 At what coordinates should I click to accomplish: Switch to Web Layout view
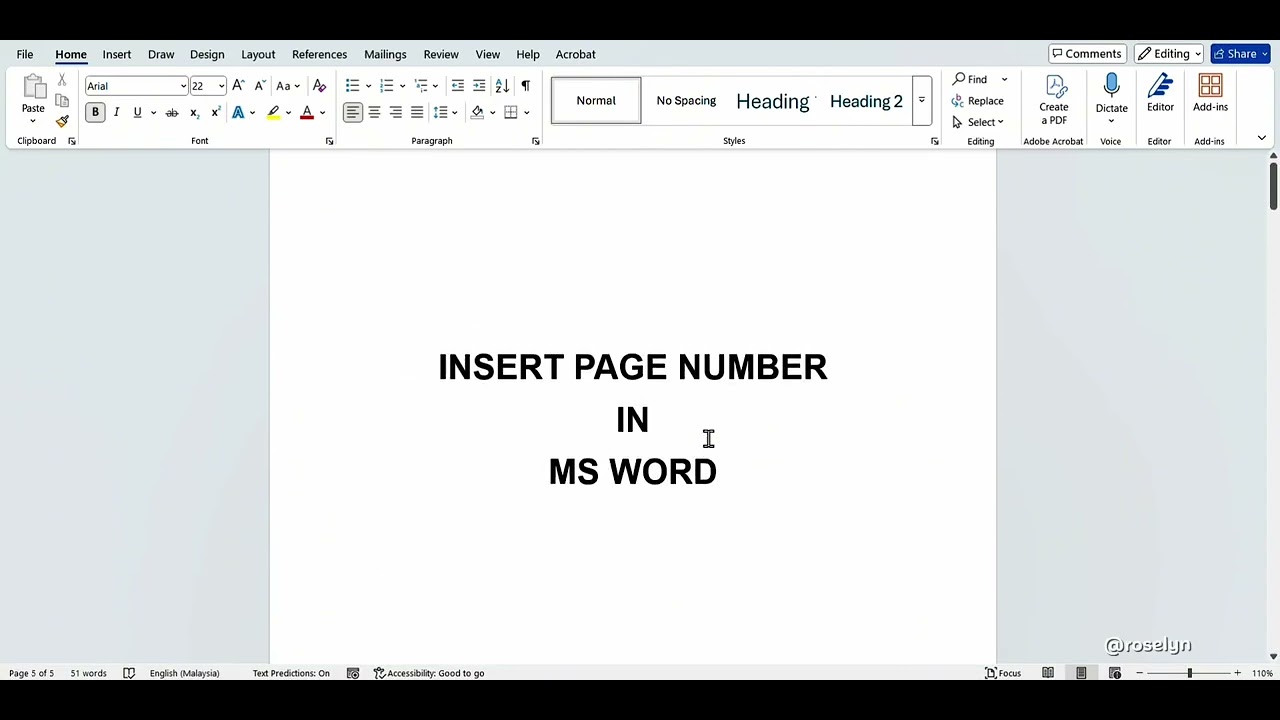pyautogui.click(x=1115, y=673)
